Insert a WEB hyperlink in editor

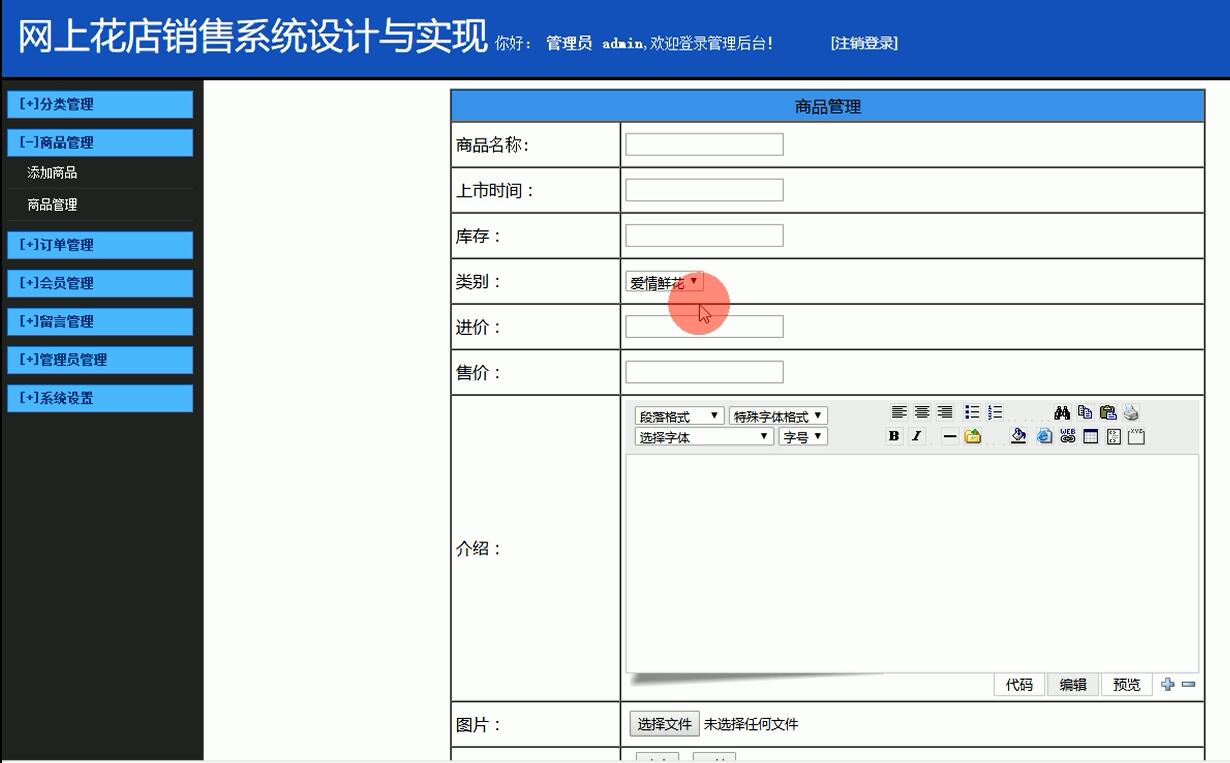(x=1067, y=436)
